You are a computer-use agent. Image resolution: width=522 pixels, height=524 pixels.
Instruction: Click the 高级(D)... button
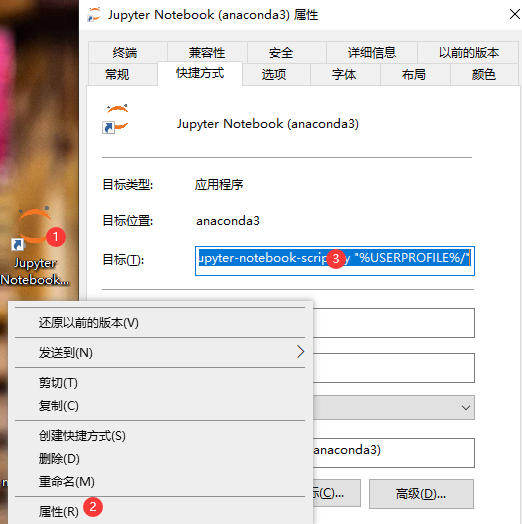tap(421, 494)
